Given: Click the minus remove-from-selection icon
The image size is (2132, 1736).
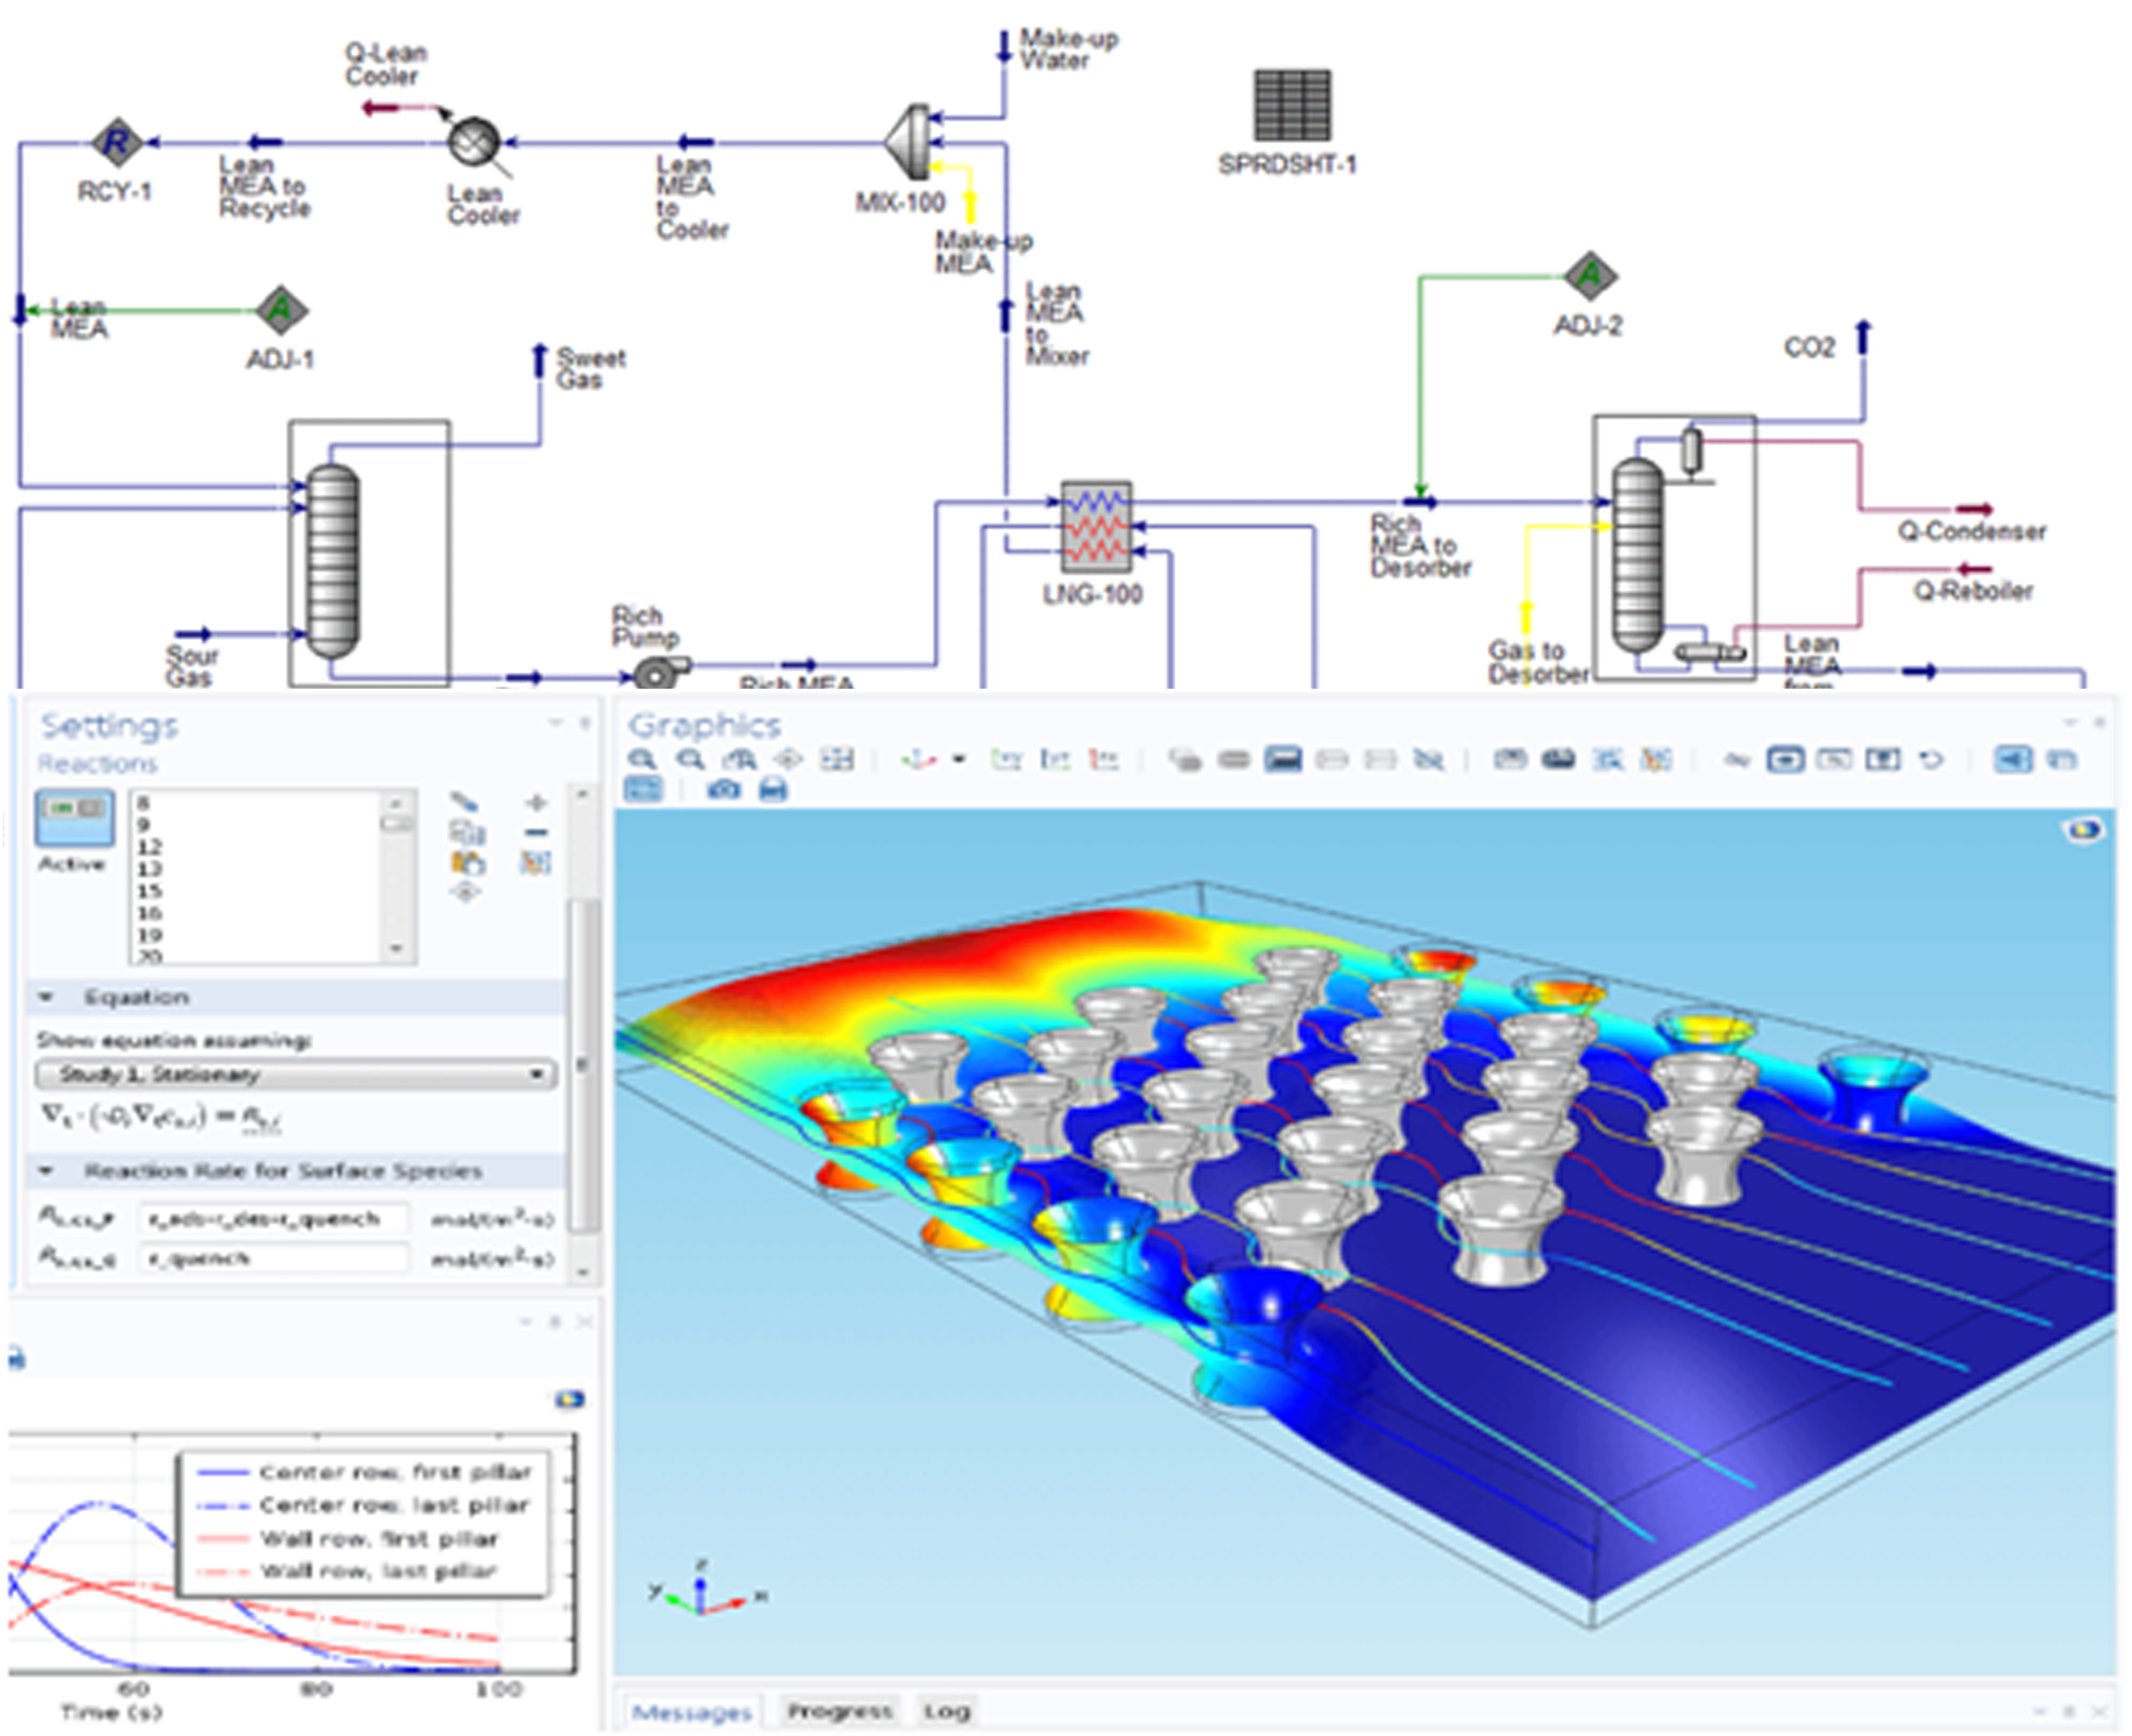Looking at the screenshot, I should pyautogui.click(x=536, y=832).
